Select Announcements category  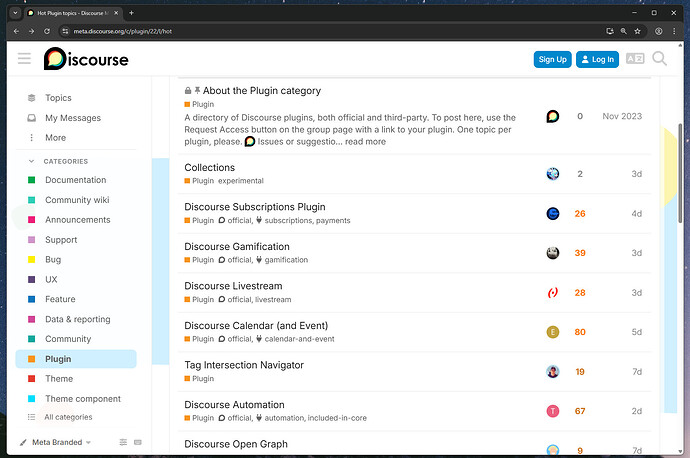coord(76,220)
